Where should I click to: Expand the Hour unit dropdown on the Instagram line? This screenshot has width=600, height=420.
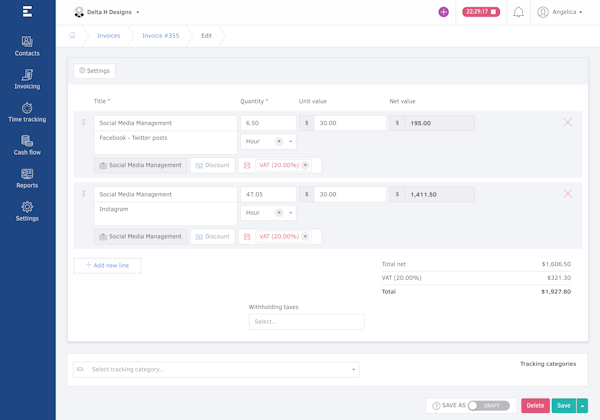pyautogui.click(x=290, y=213)
